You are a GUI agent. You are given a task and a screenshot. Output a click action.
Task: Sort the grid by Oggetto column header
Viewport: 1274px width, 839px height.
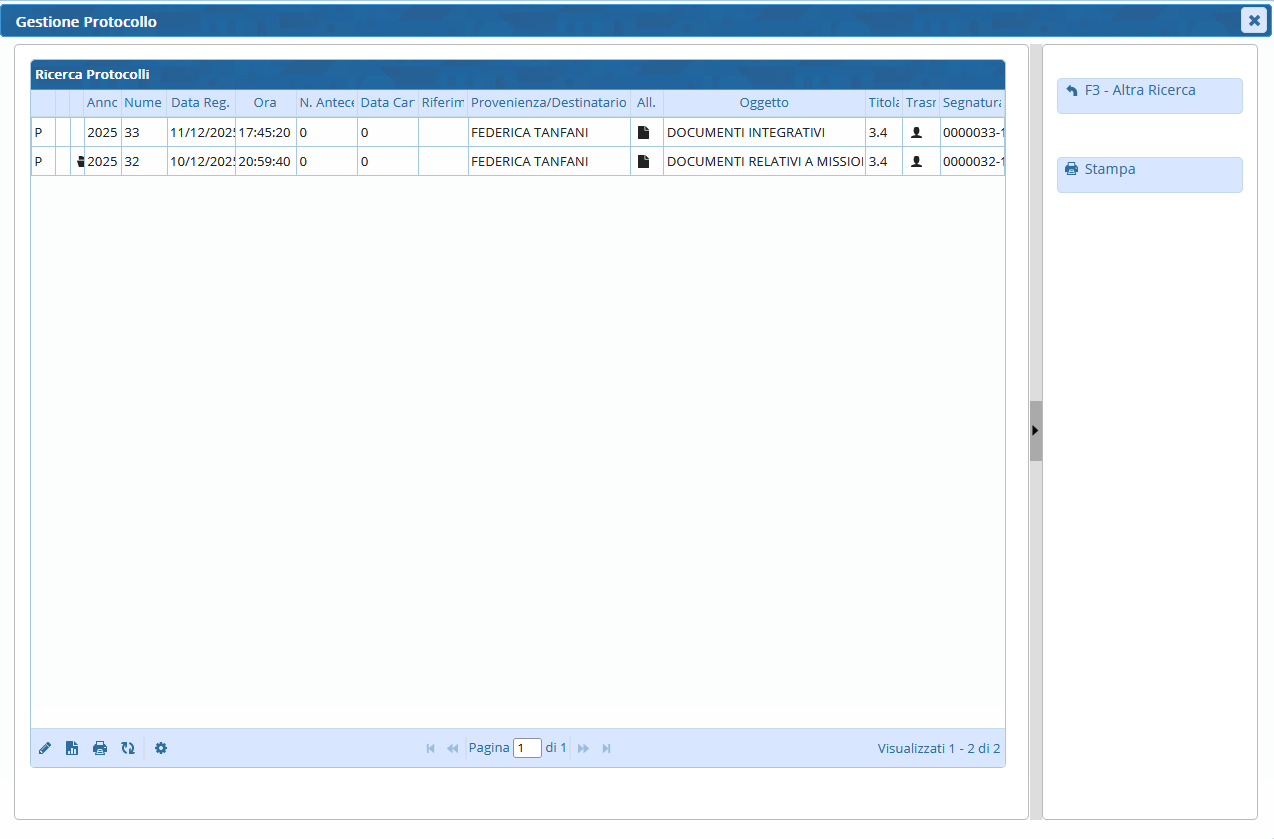(x=764, y=103)
